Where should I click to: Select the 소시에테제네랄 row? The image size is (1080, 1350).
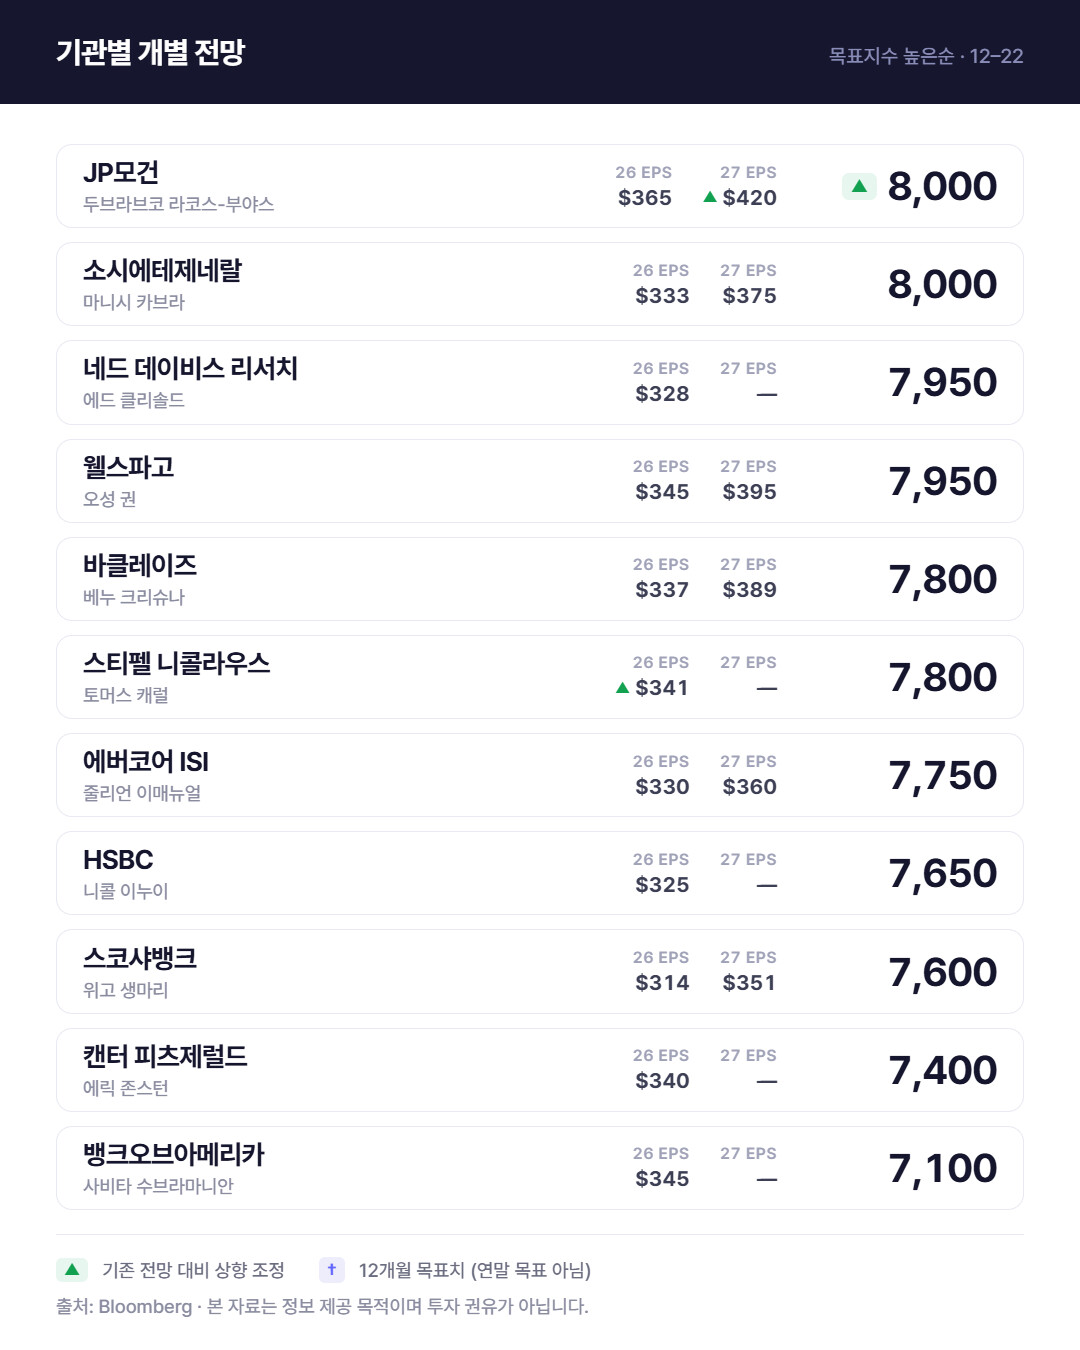click(x=540, y=284)
